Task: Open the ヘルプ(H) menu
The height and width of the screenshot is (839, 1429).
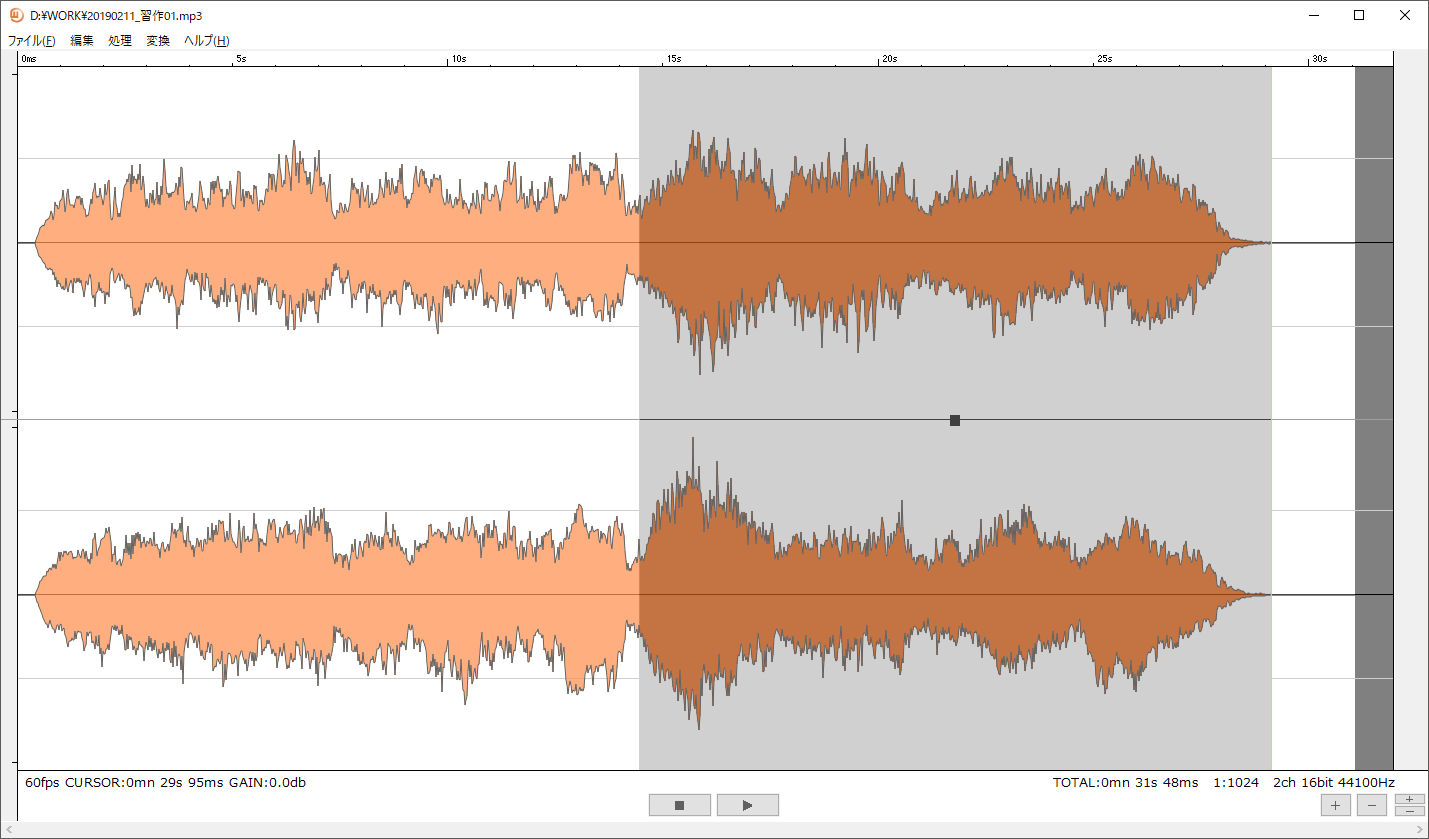Action: click(x=207, y=41)
